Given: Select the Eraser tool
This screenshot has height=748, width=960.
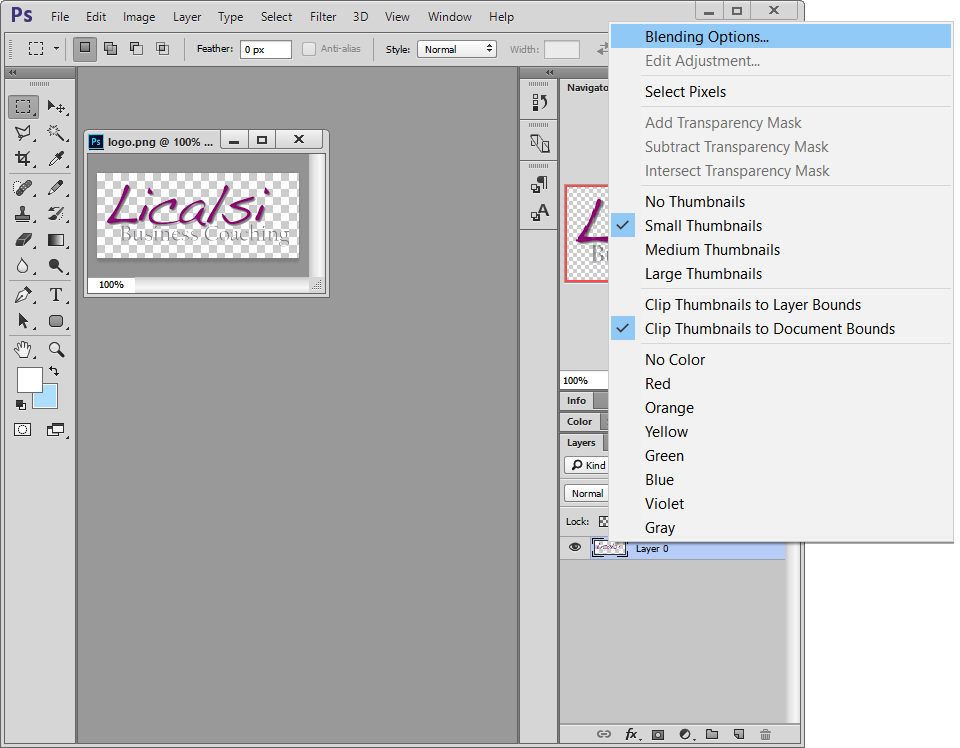Looking at the screenshot, I should [x=23, y=240].
